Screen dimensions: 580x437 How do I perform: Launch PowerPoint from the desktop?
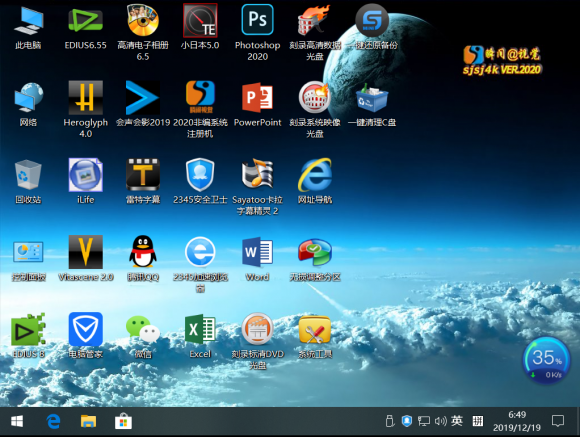click(x=257, y=98)
